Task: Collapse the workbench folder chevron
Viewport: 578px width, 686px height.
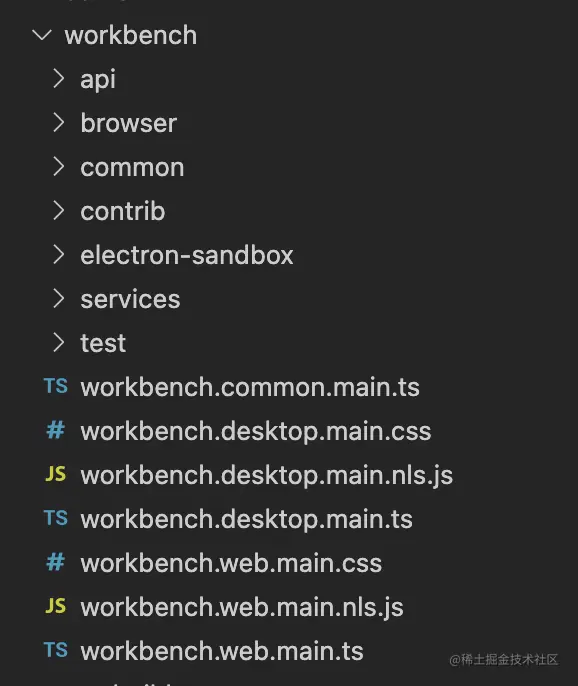Action: point(42,35)
